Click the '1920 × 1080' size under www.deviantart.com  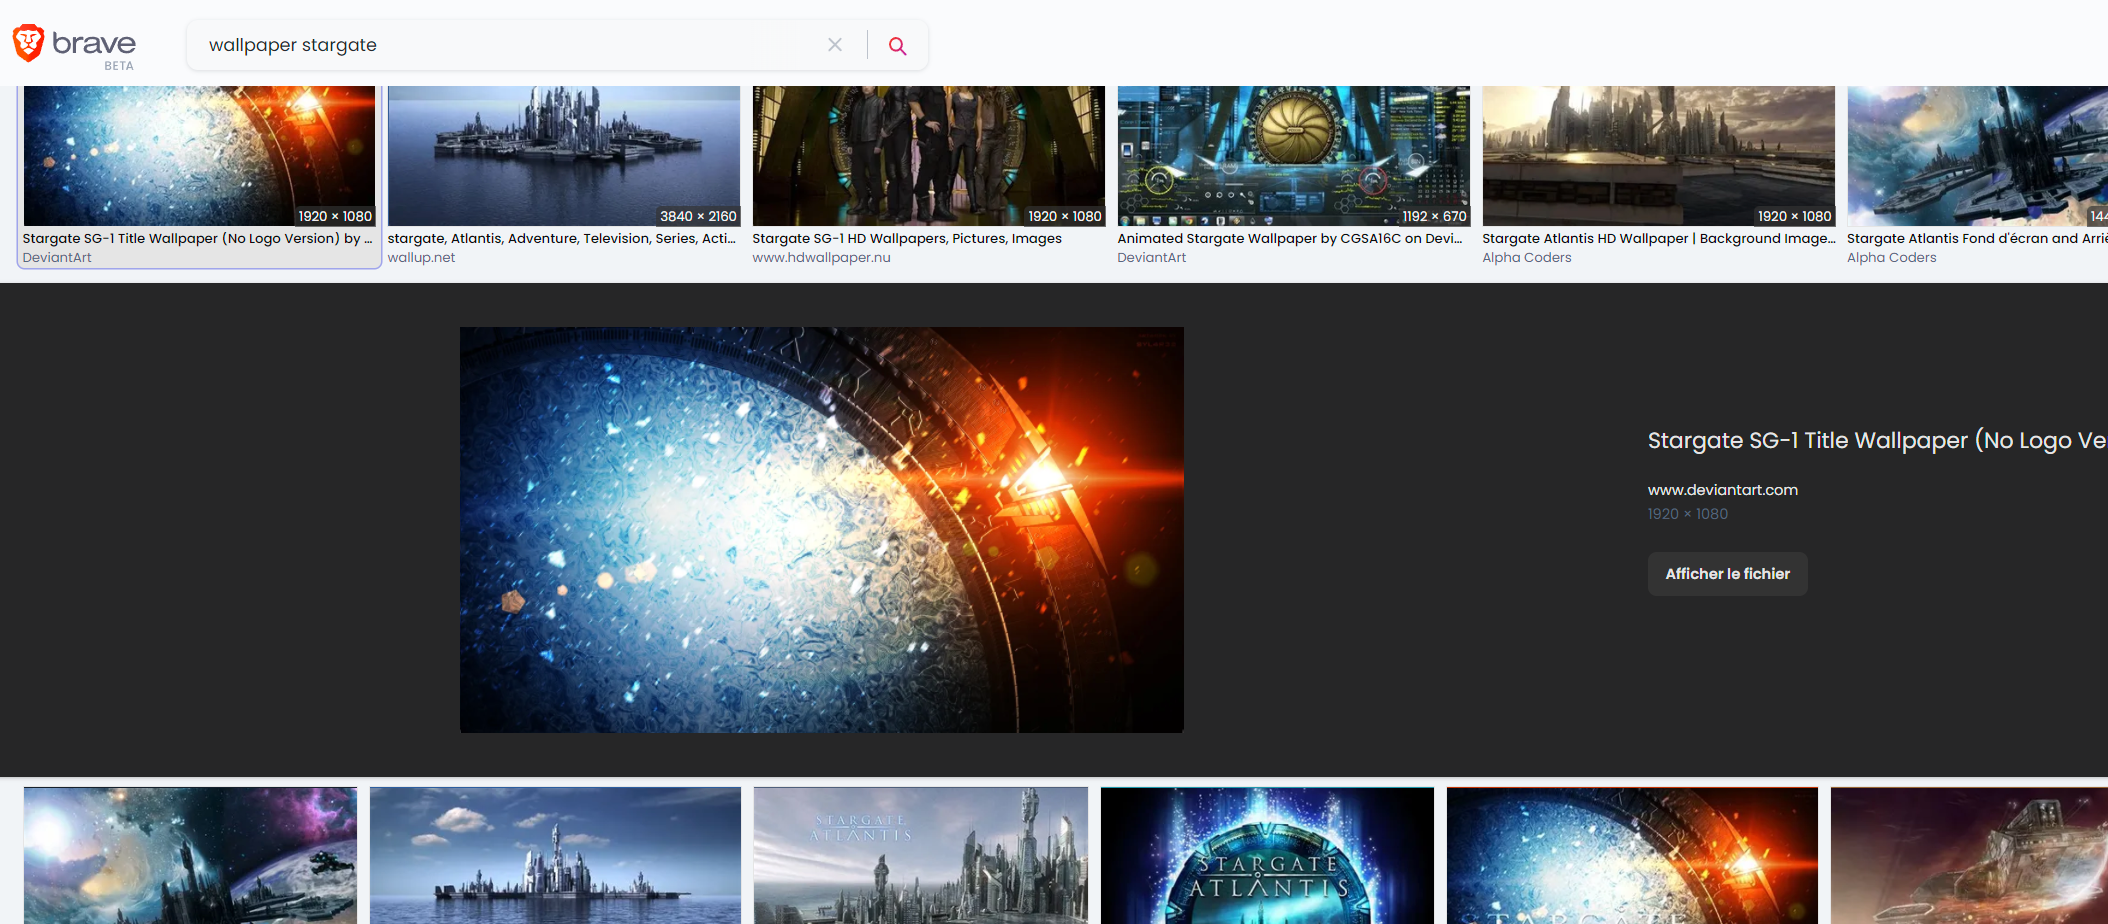click(1688, 514)
